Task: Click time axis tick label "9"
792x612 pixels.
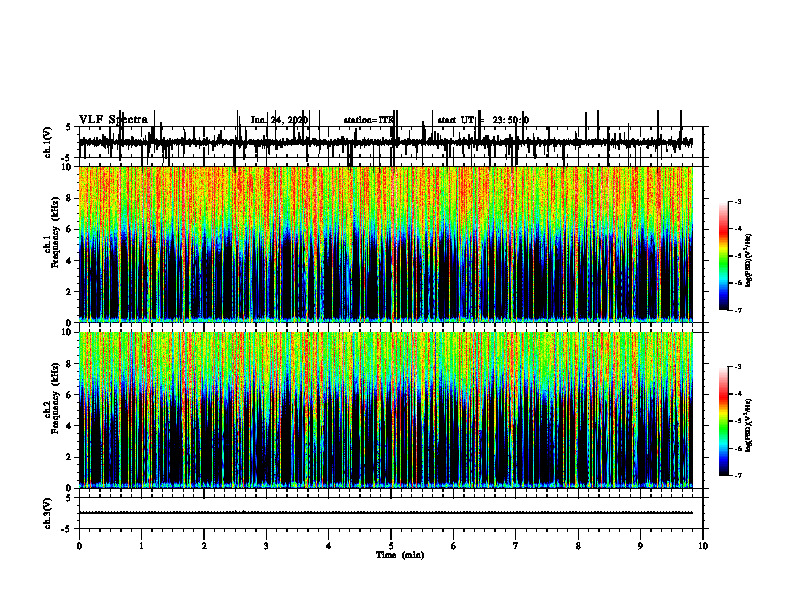Action: point(640,546)
